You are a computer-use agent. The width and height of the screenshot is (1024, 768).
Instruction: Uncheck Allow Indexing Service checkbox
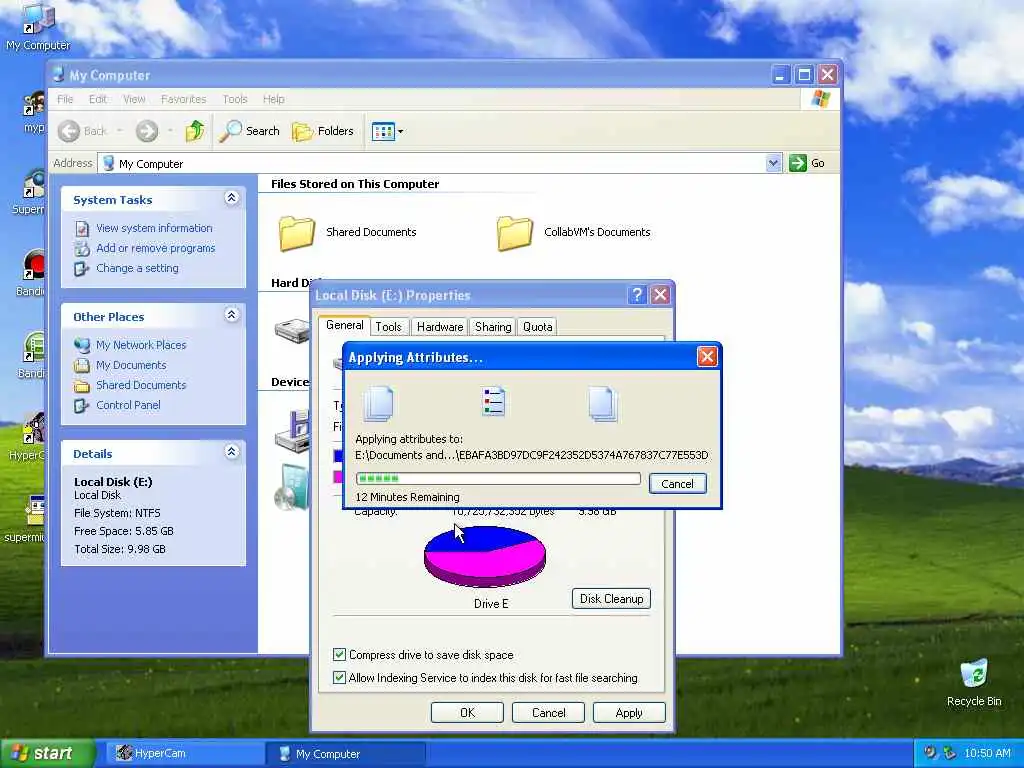click(x=339, y=677)
